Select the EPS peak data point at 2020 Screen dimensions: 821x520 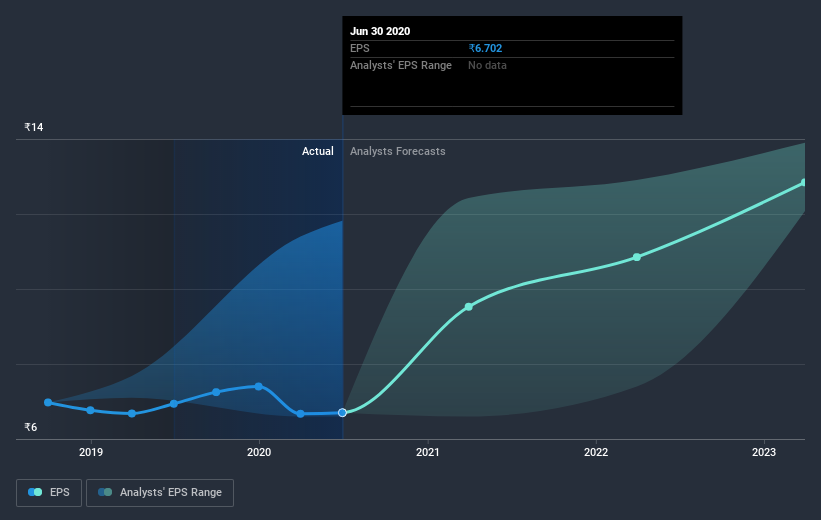point(259,386)
